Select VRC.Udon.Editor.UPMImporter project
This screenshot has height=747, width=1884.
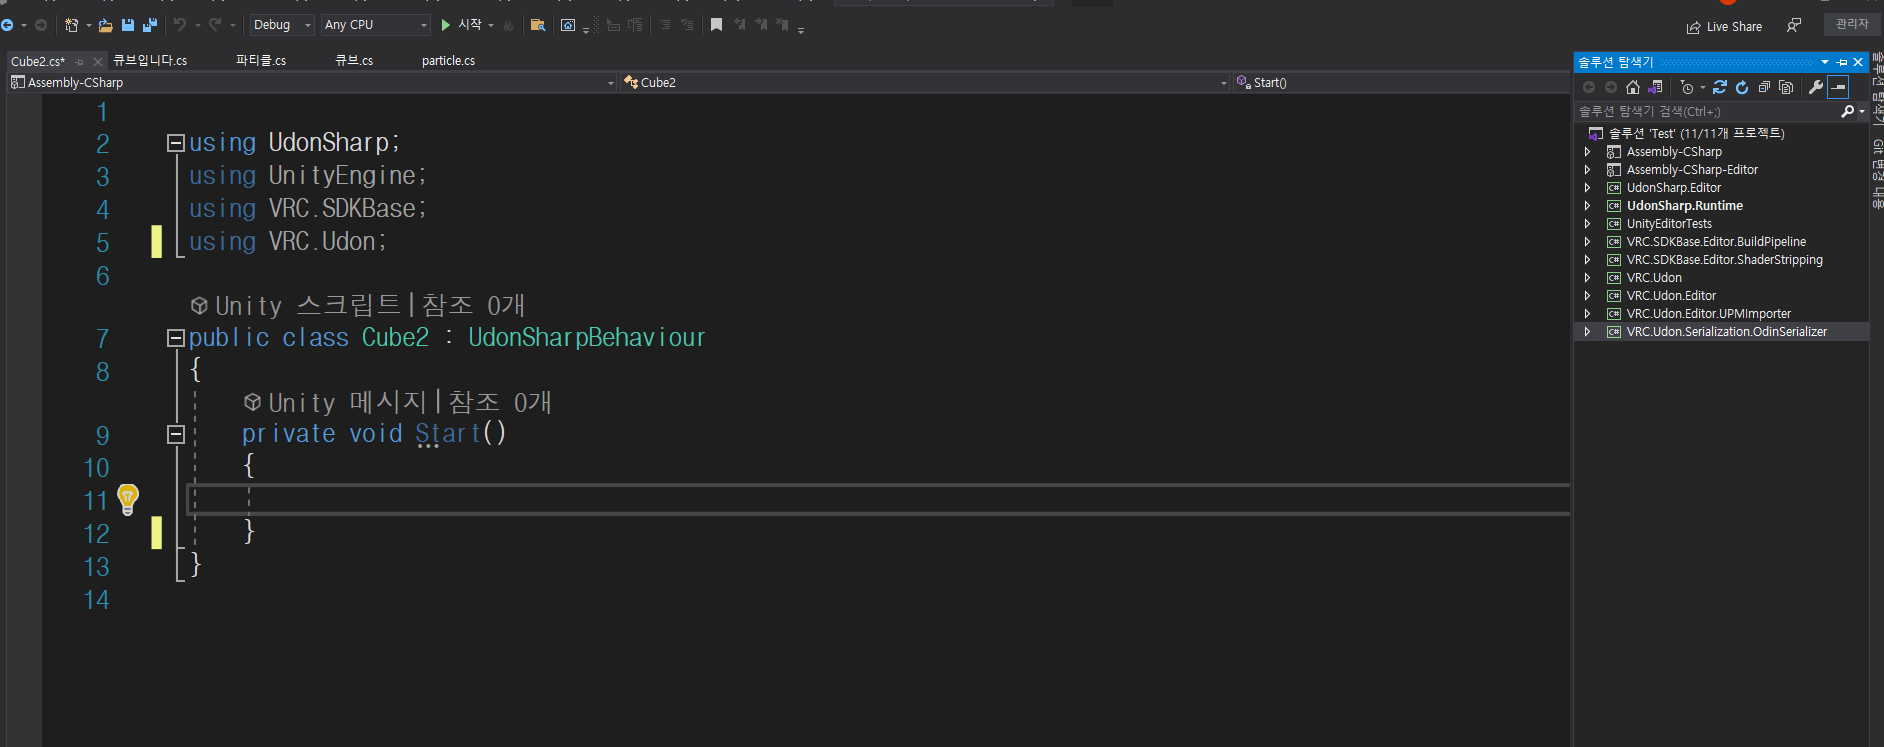click(1708, 314)
